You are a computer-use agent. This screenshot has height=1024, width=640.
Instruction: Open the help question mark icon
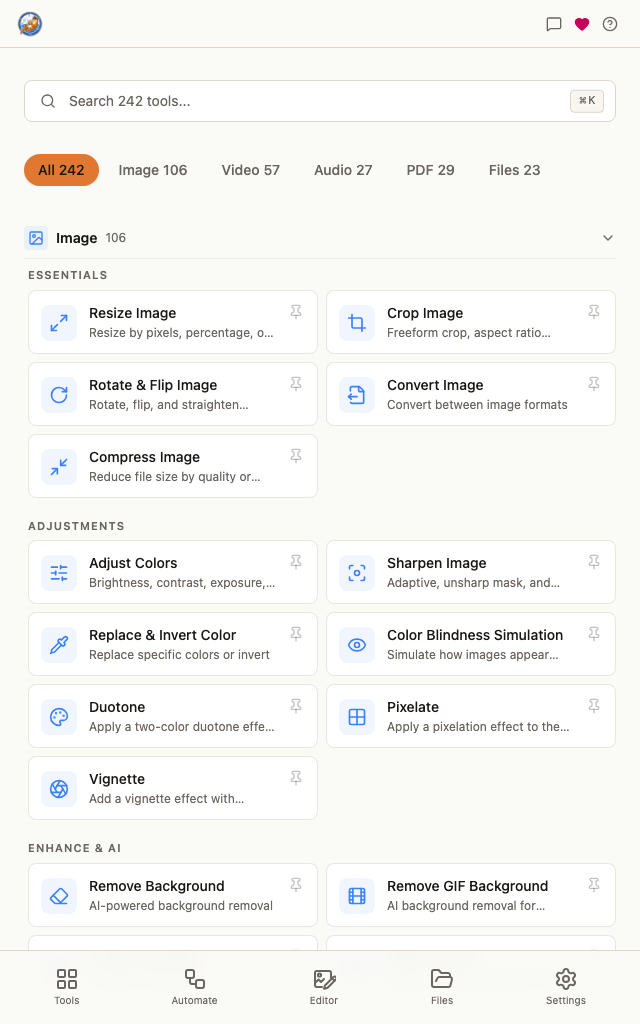click(610, 24)
